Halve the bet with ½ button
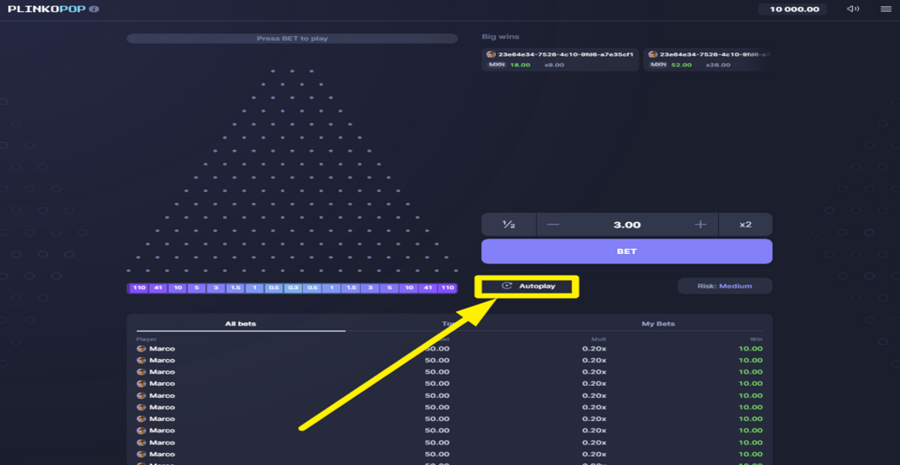Viewport: 900px width, 465px height. pyautogui.click(x=509, y=224)
